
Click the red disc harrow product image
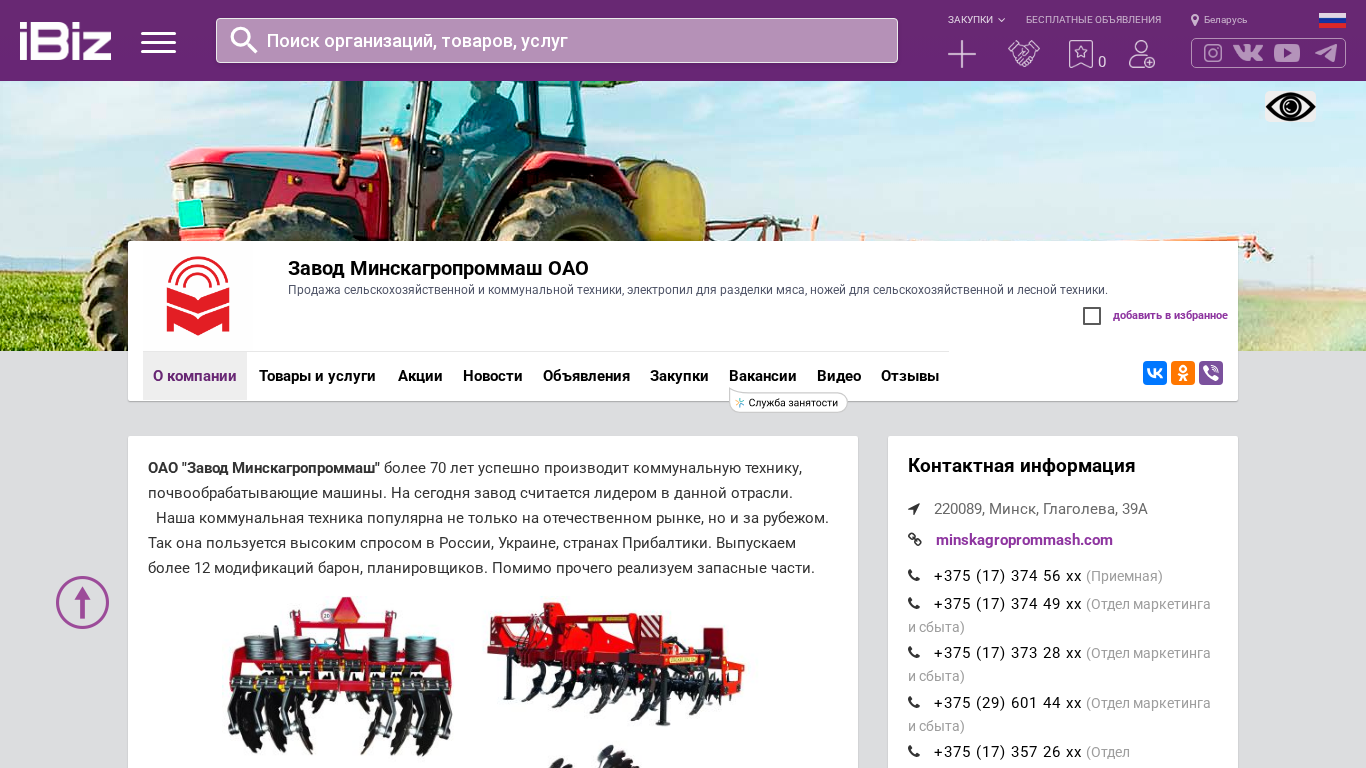[x=340, y=676]
